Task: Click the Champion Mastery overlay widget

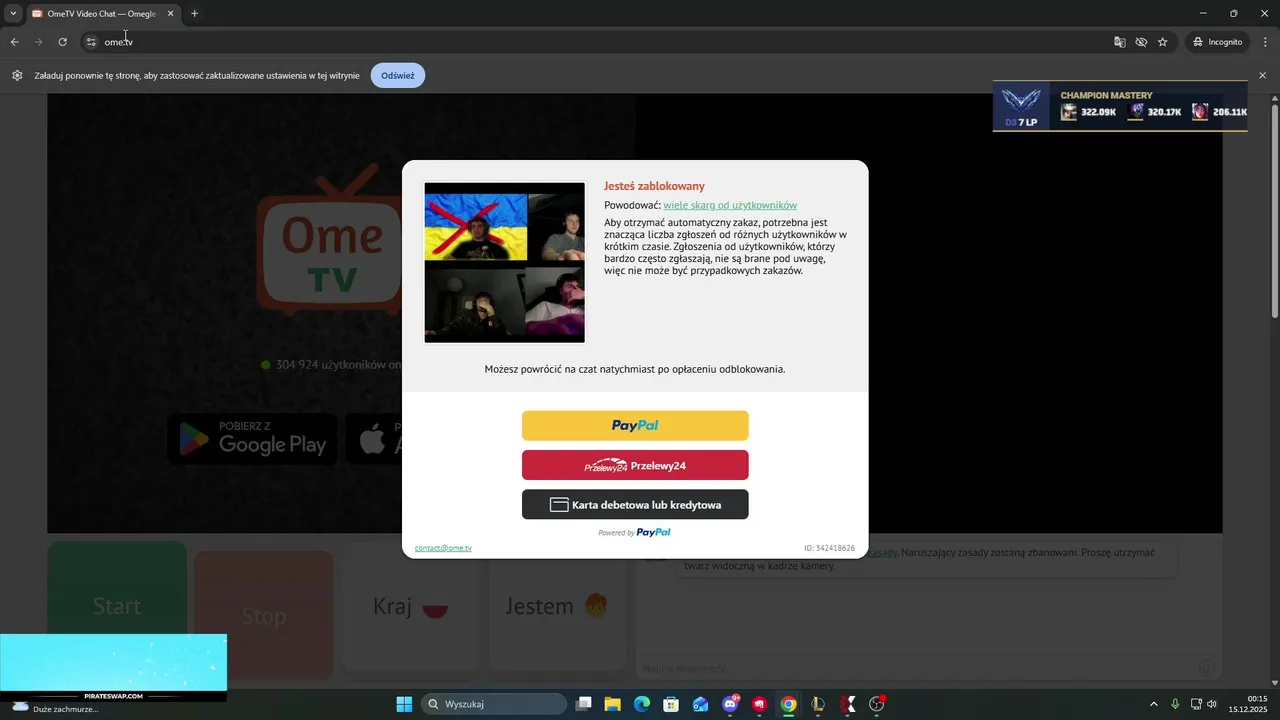Action: [x=1120, y=106]
